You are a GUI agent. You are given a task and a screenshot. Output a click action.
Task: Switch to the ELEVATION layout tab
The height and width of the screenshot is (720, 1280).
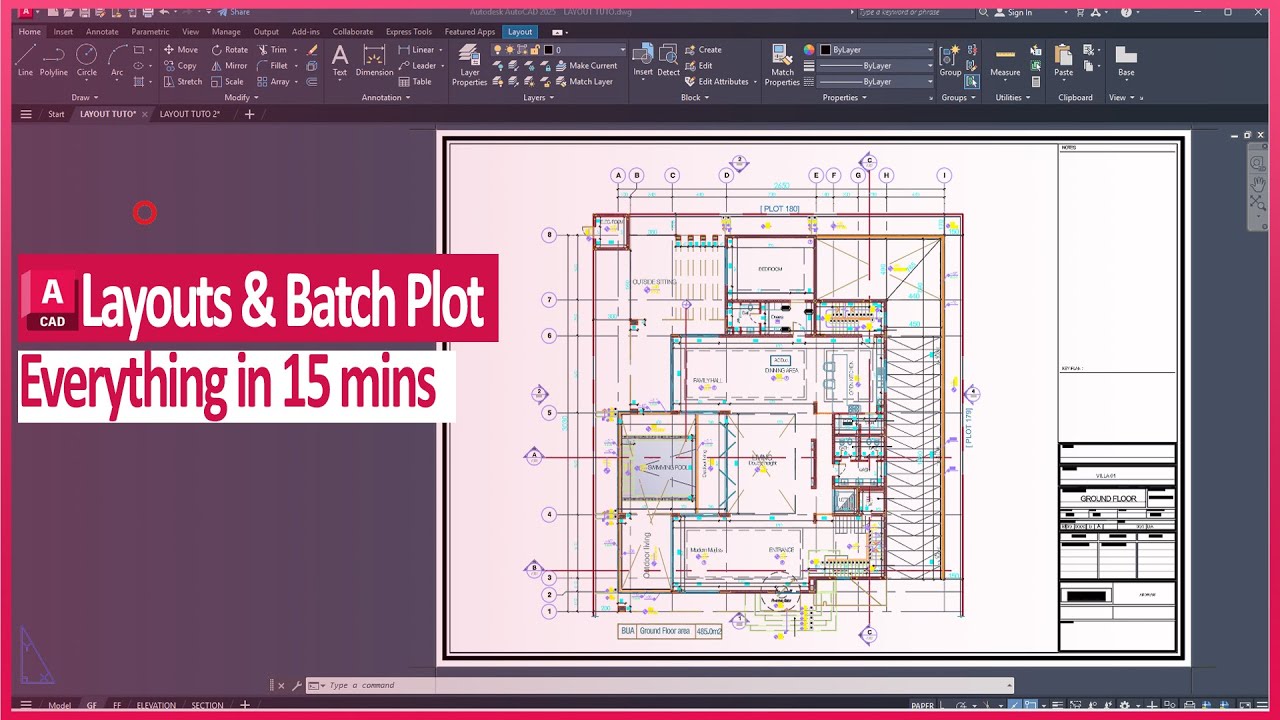coord(156,705)
